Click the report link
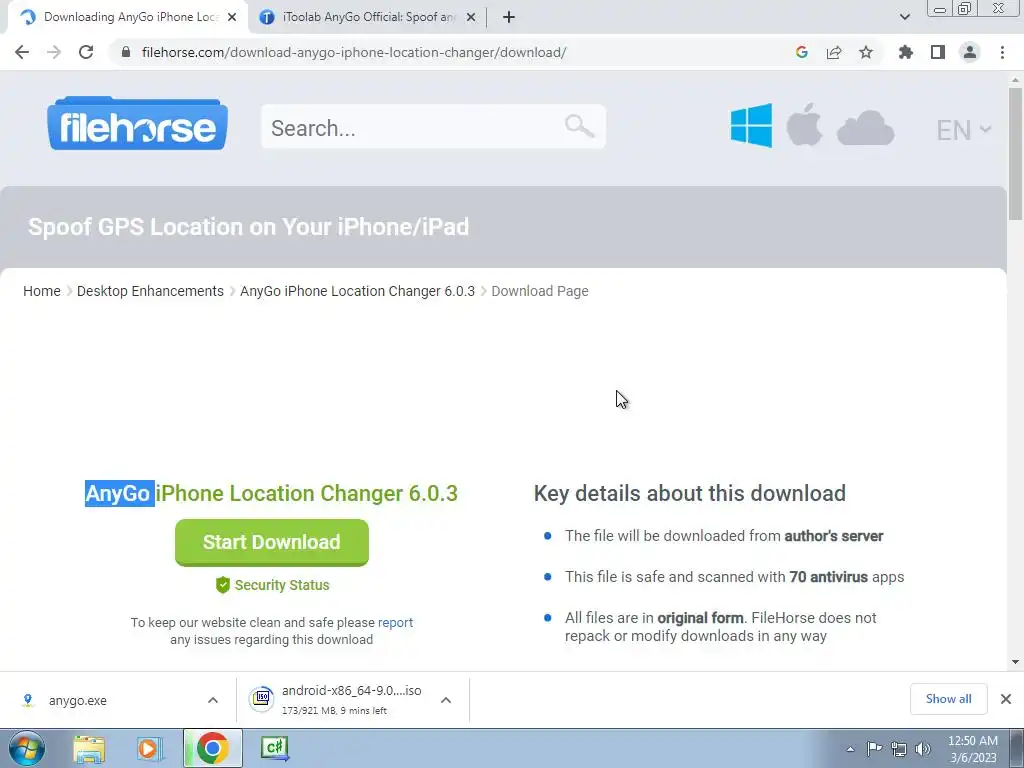This screenshot has height=768, width=1024. pos(395,622)
